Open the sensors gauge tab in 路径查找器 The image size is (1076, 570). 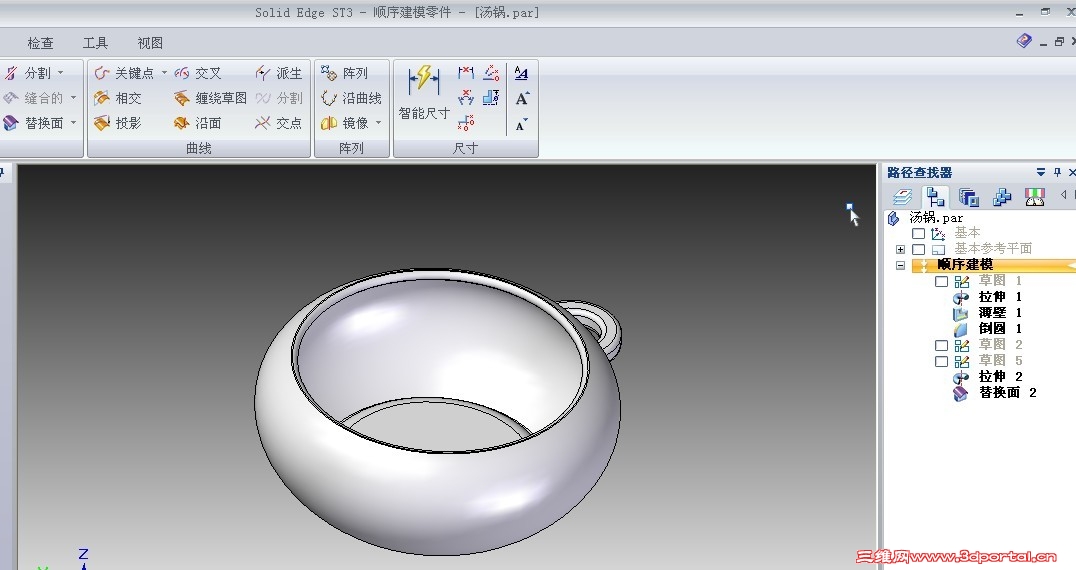(1035, 198)
